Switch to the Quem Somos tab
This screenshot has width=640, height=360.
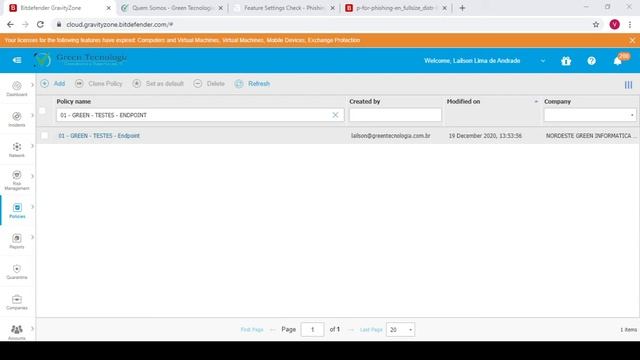click(171, 8)
